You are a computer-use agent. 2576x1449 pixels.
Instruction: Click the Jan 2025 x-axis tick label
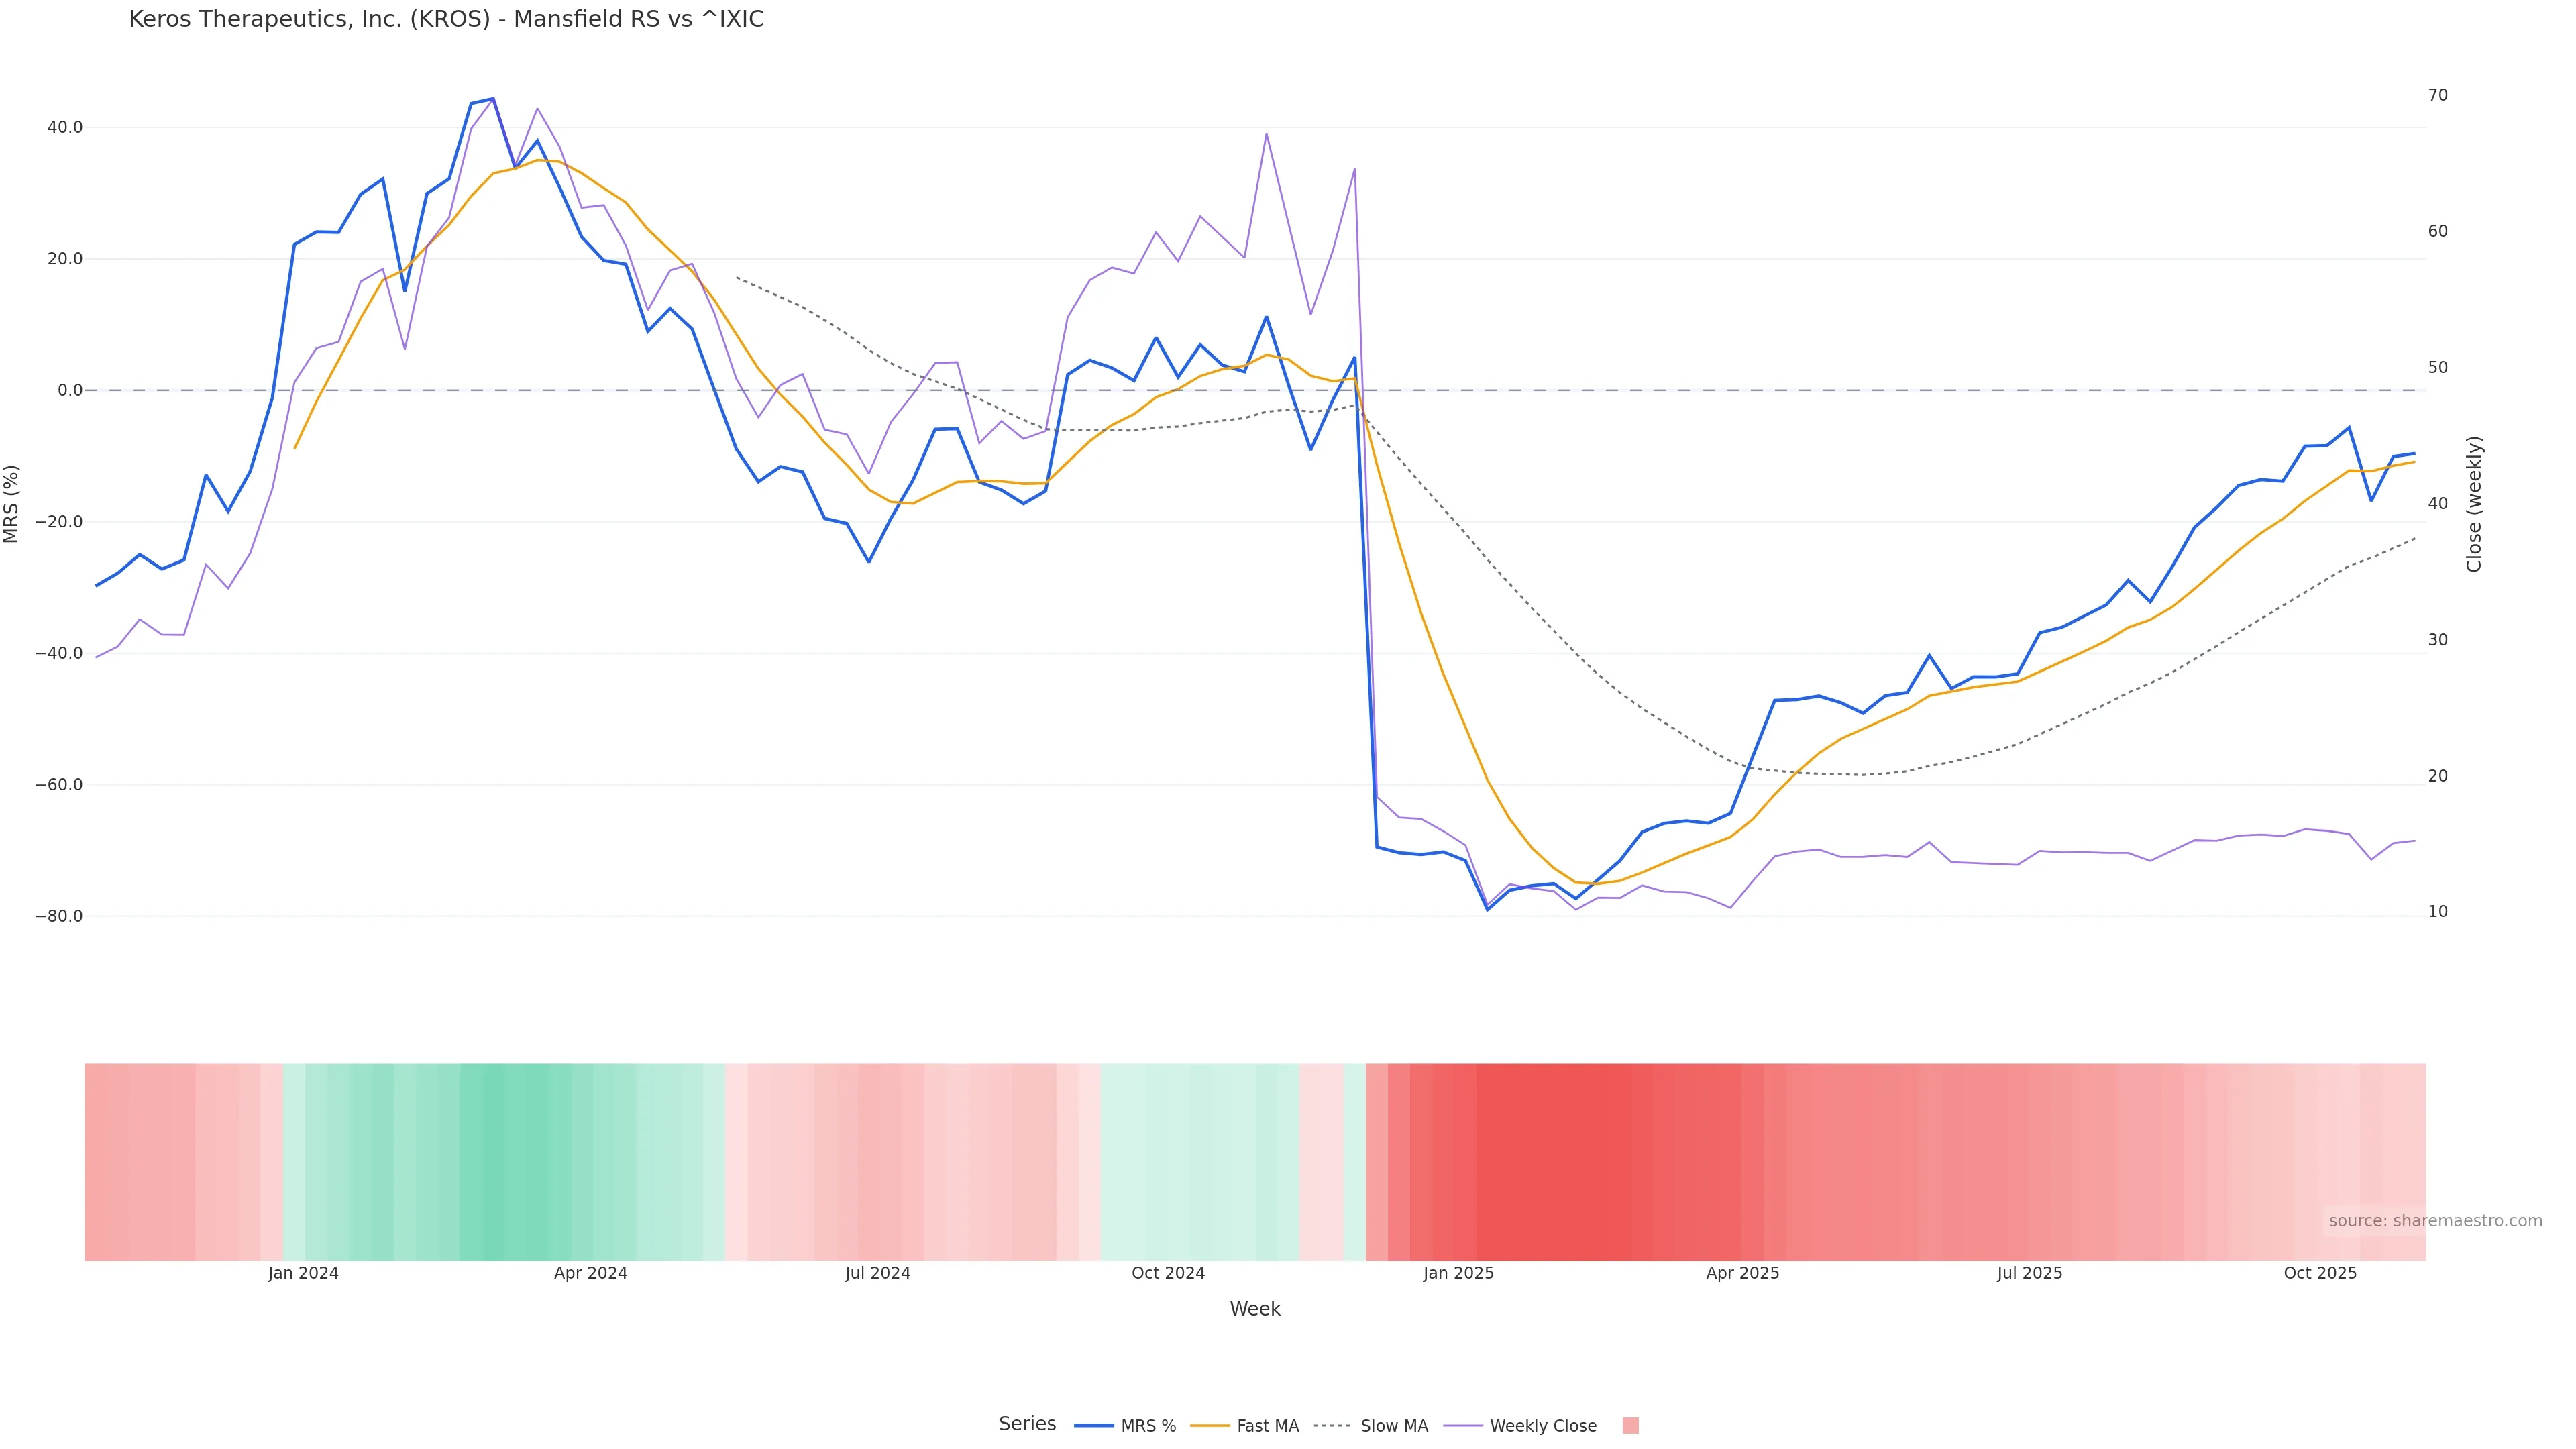tap(1458, 1273)
